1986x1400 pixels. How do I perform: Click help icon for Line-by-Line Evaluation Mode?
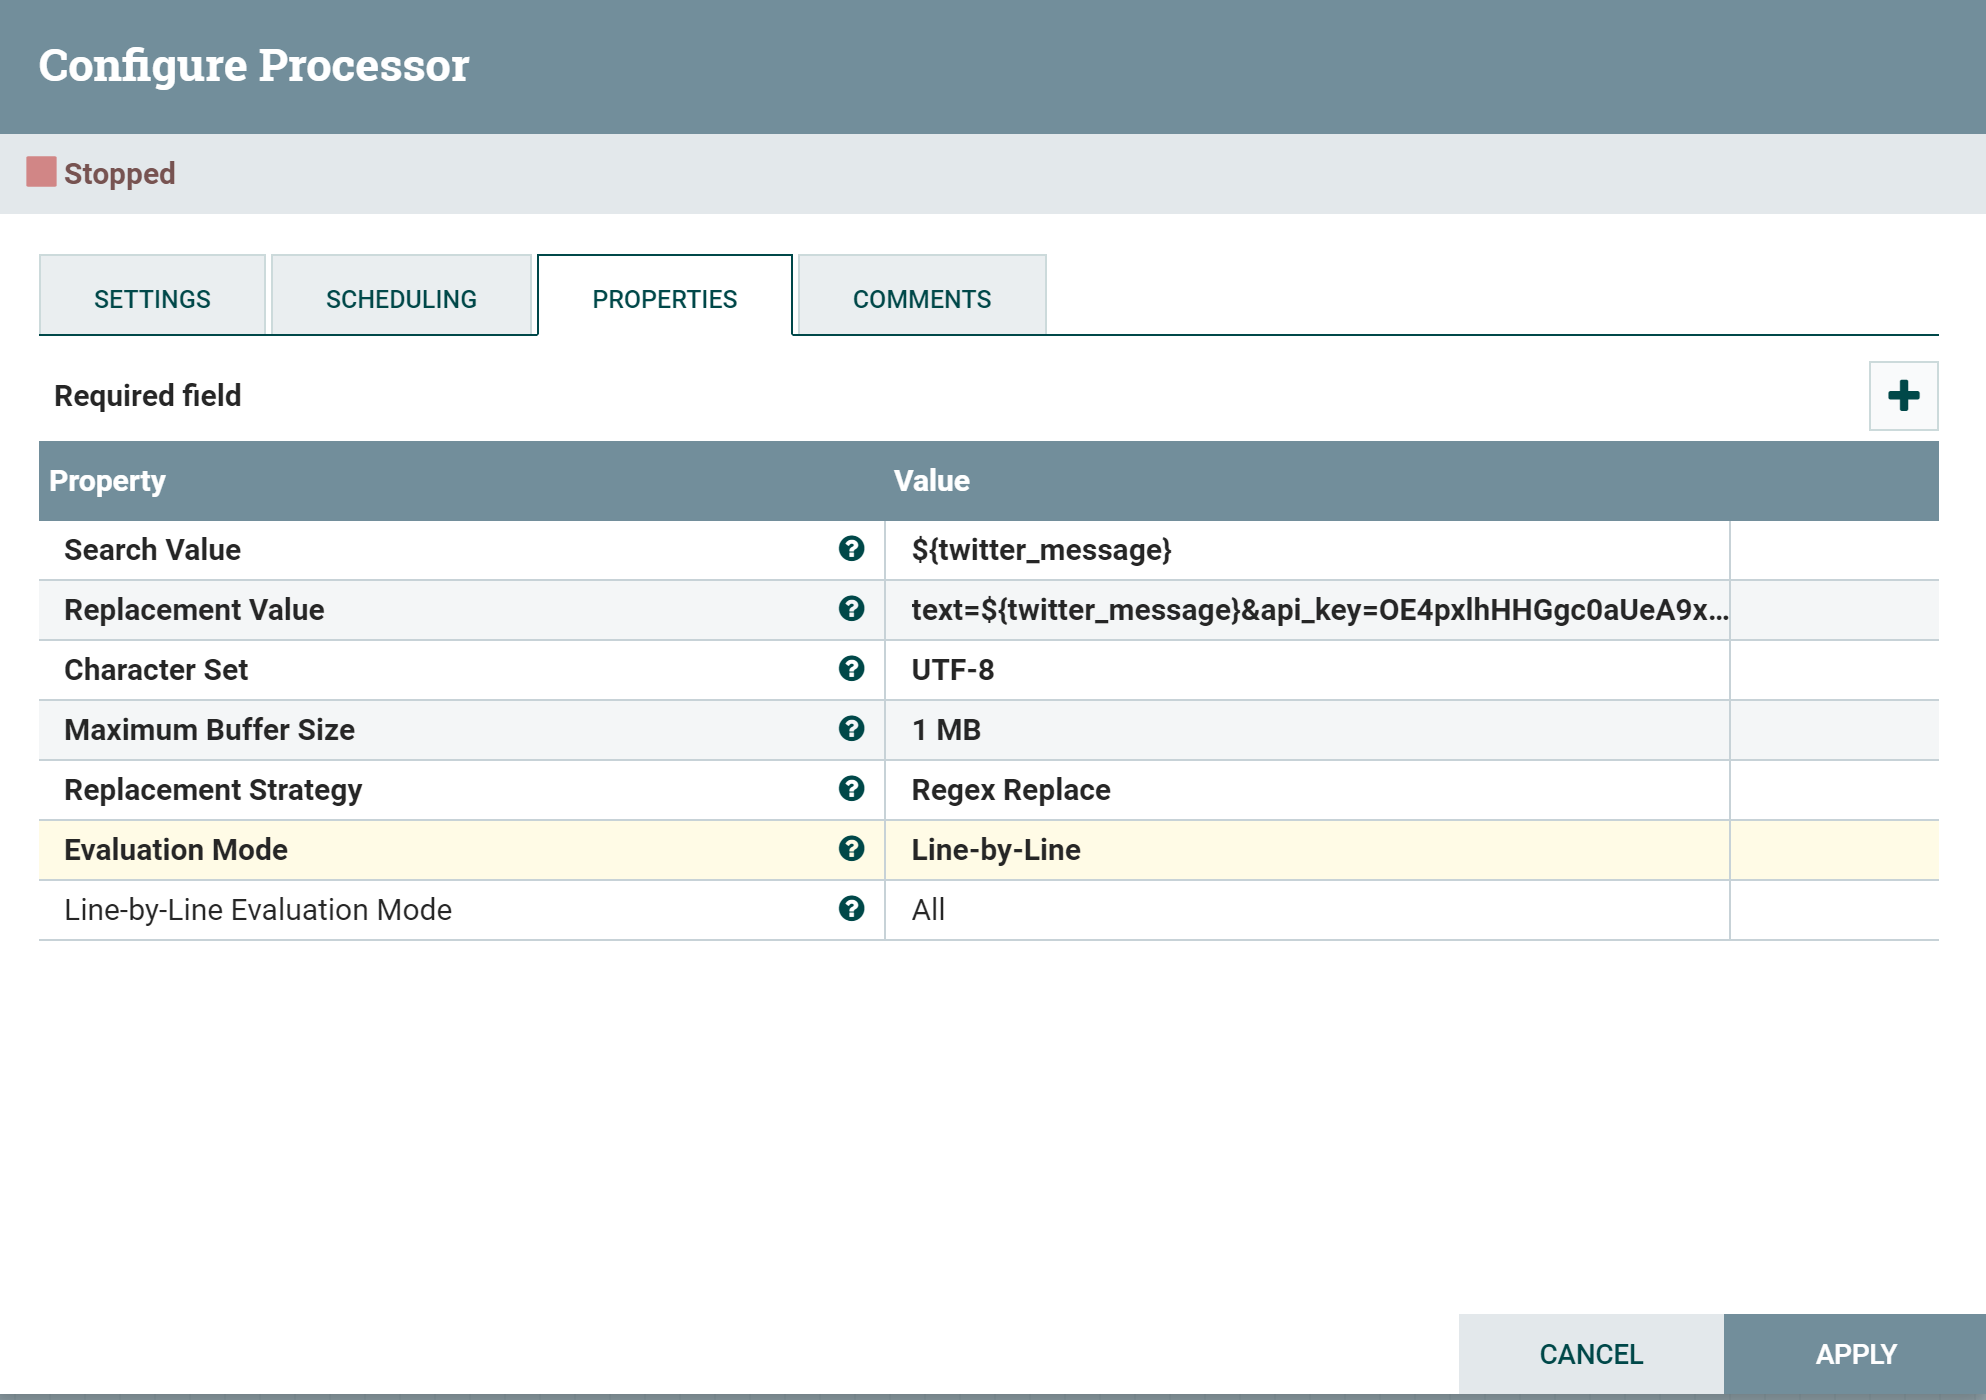[x=851, y=909]
